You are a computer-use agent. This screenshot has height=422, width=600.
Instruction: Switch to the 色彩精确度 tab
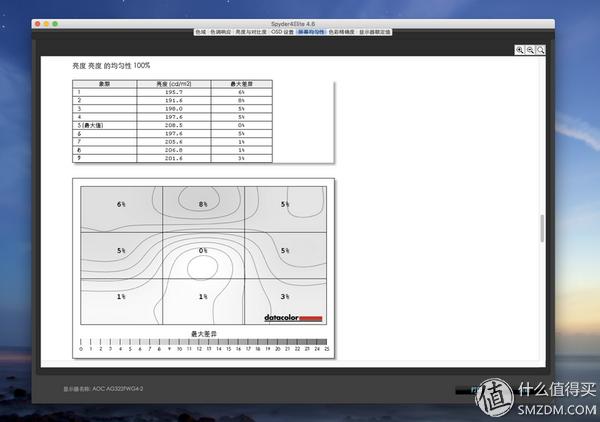341,32
